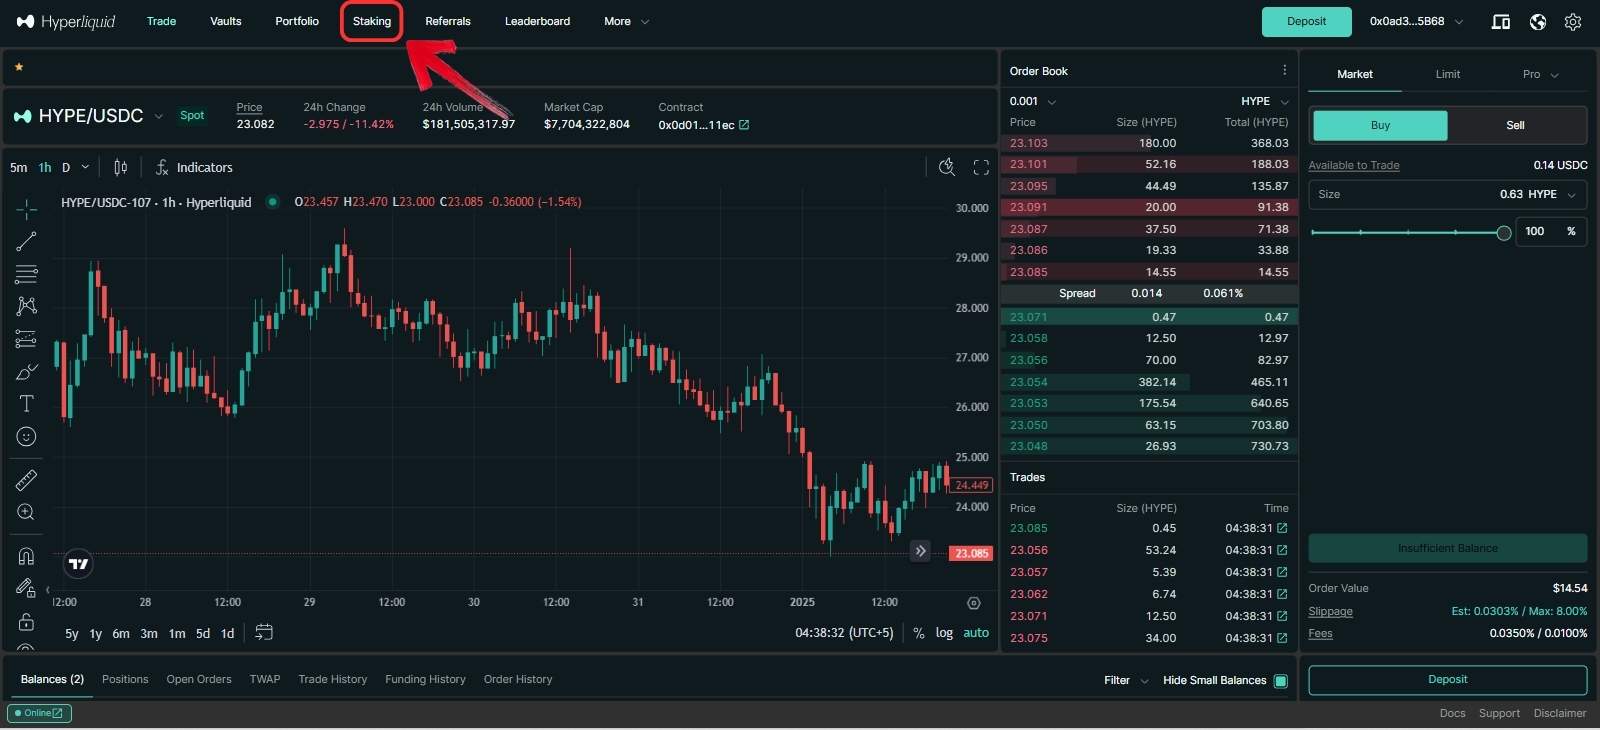Toggle auto scale on chart

click(x=976, y=633)
